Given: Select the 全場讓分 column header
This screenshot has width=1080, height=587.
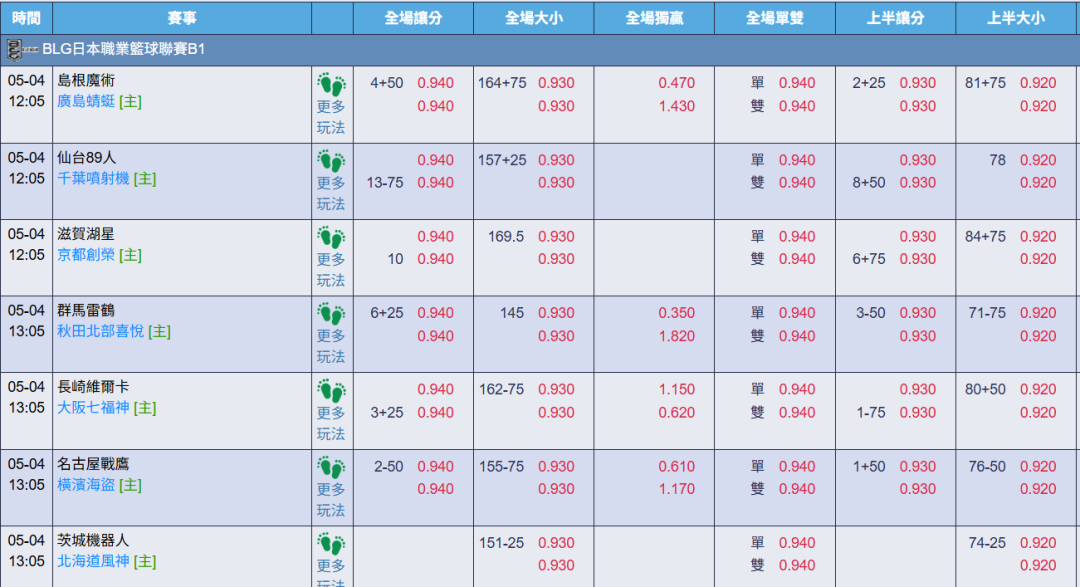Looking at the screenshot, I should (x=413, y=18).
